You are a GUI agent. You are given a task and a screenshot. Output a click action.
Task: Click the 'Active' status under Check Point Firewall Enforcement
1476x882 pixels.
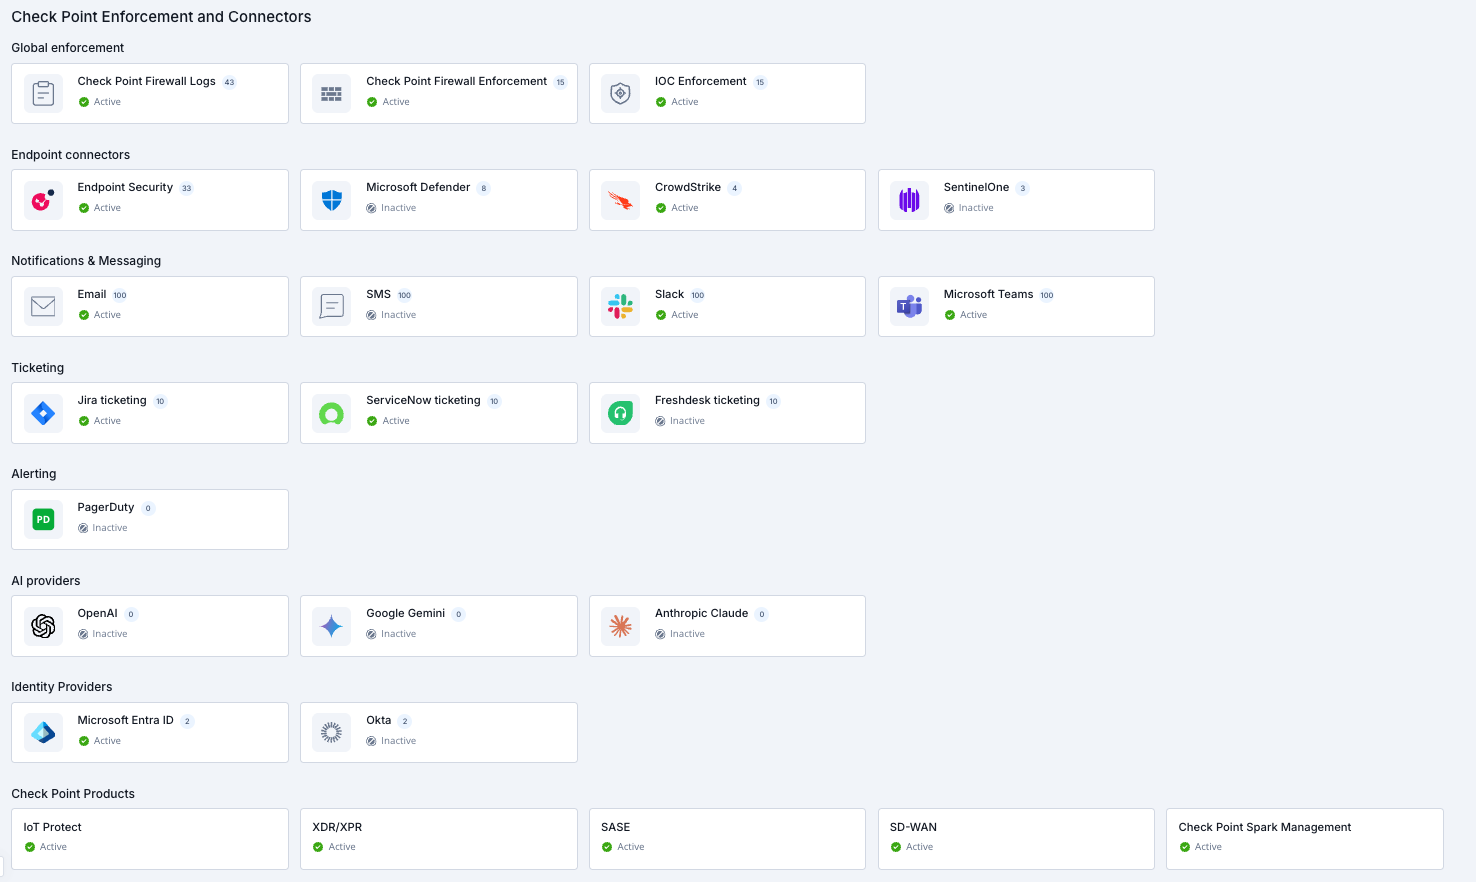[x=388, y=102]
